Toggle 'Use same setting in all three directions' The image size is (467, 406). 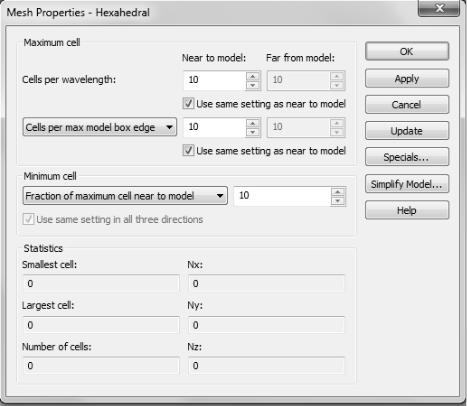pos(28,219)
